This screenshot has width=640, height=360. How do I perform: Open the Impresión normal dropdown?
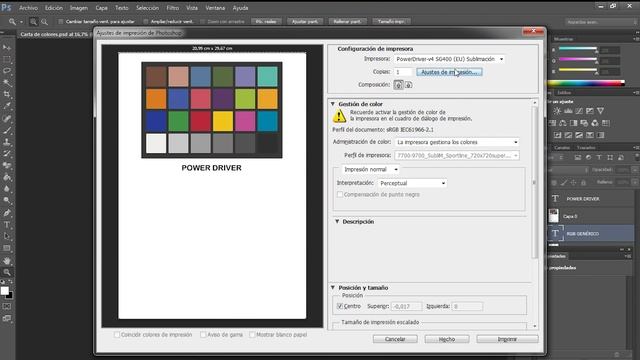(370, 169)
